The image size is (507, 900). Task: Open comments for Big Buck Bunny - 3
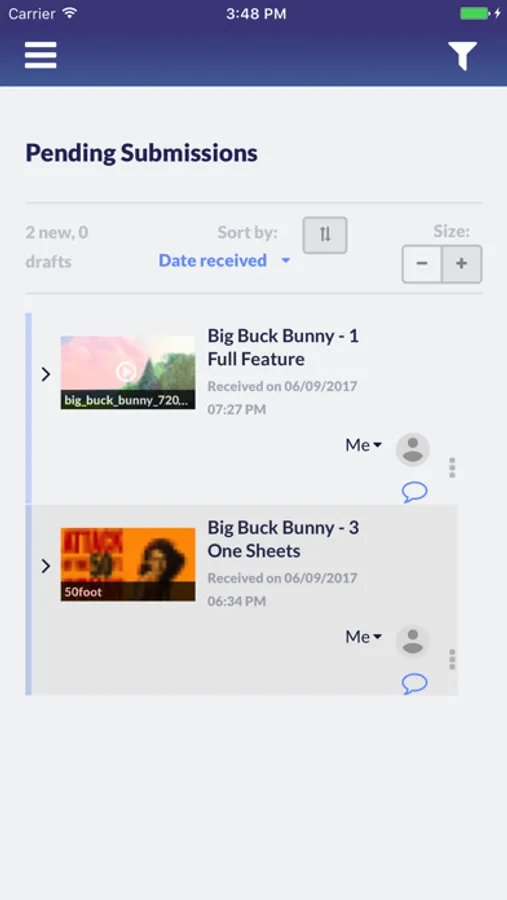[x=415, y=684]
